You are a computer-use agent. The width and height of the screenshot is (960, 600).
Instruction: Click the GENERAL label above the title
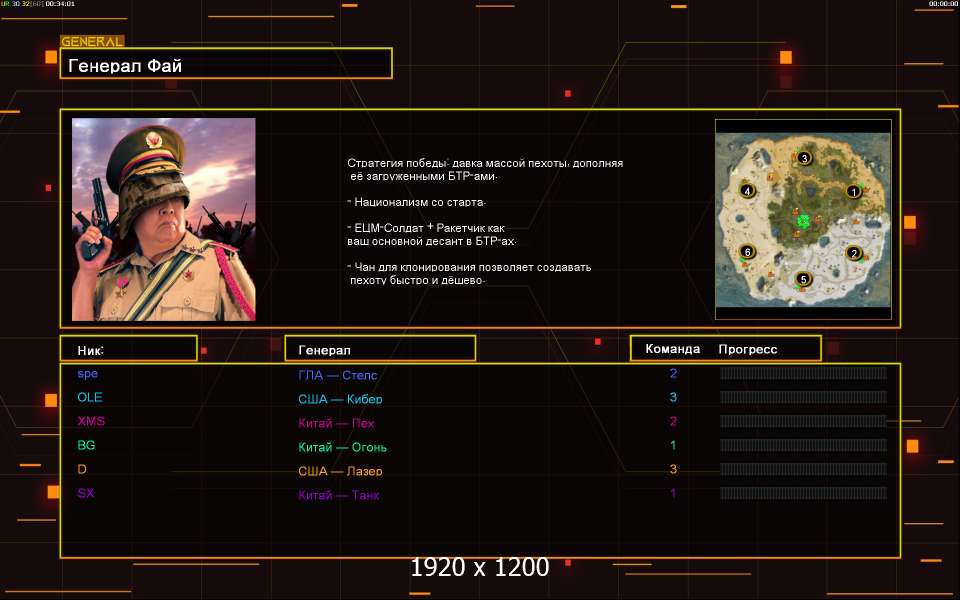pyautogui.click(x=92, y=41)
